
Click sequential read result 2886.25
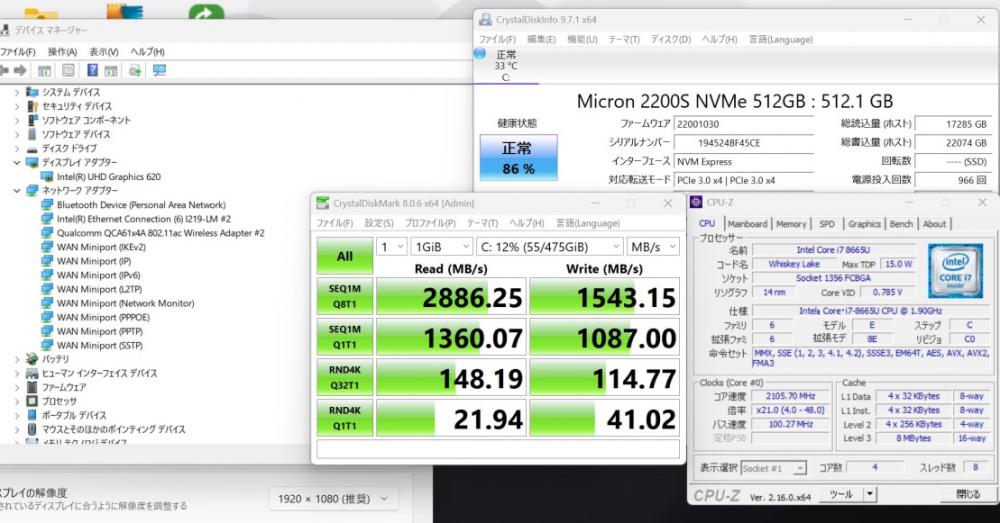pyautogui.click(x=452, y=297)
